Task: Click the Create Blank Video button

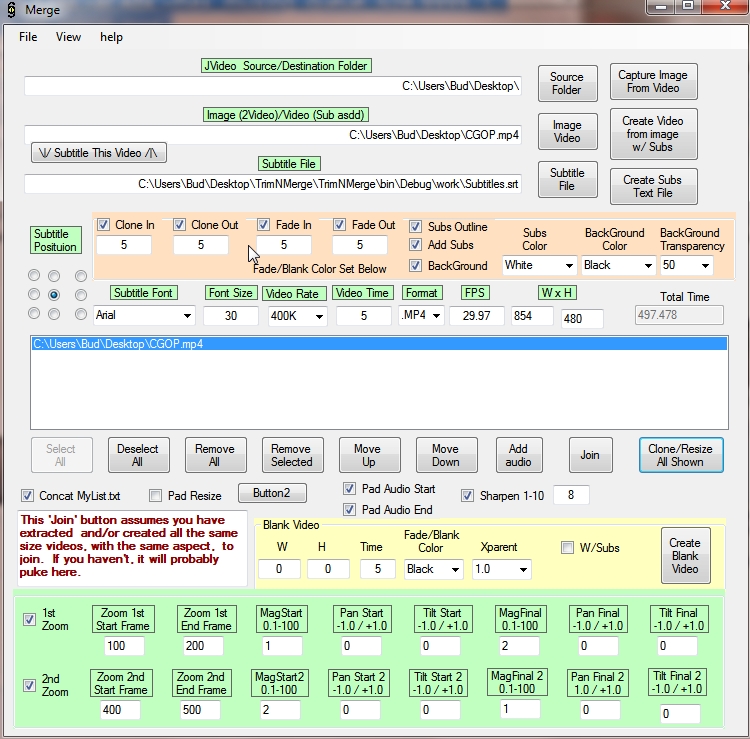Action: (685, 555)
